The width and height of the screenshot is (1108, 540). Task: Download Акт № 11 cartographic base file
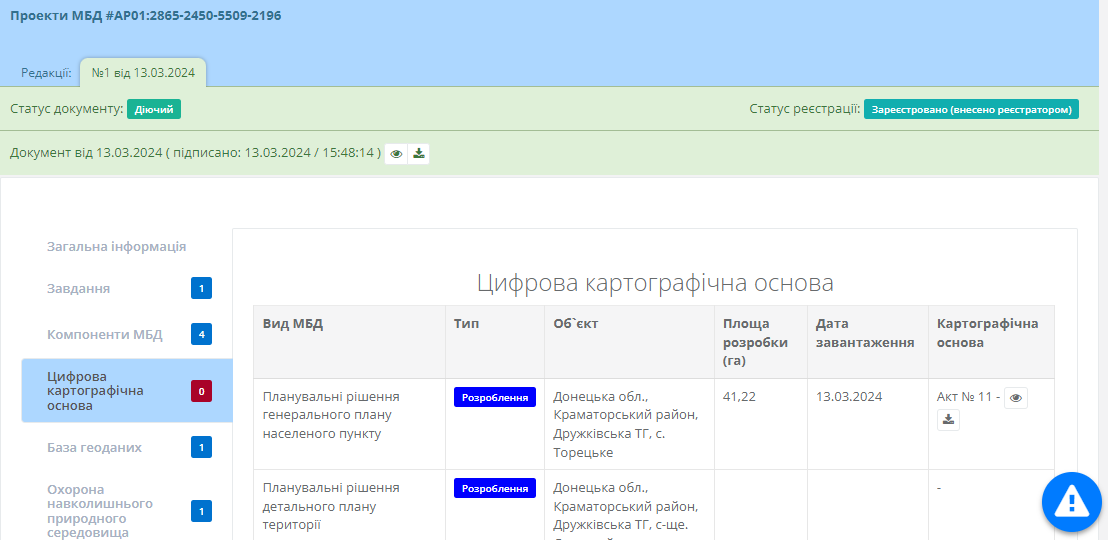tap(949, 420)
